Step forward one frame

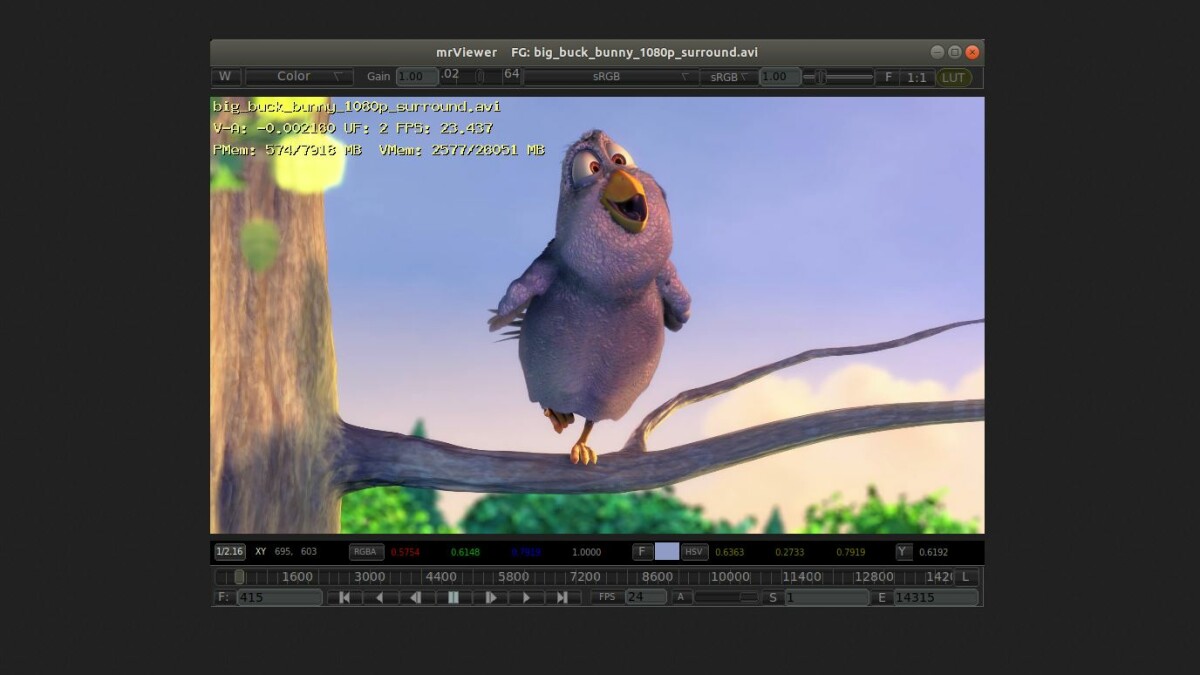(x=490, y=597)
